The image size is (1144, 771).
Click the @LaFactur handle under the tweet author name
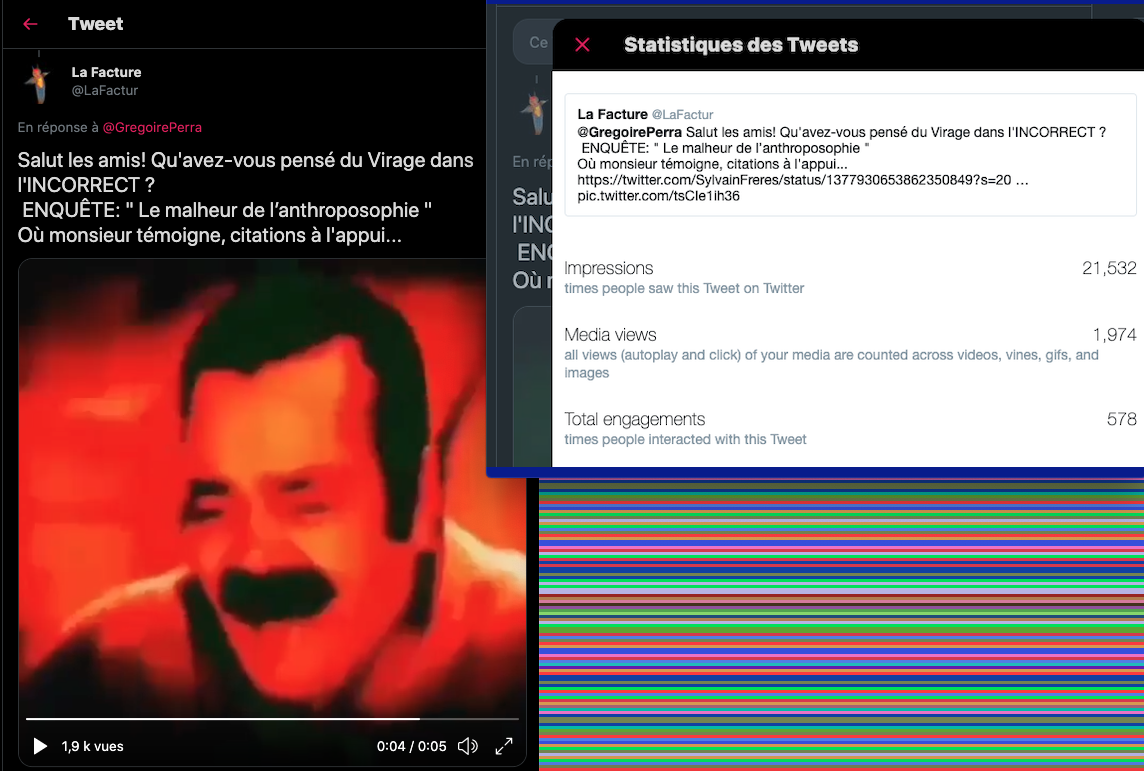click(104, 91)
